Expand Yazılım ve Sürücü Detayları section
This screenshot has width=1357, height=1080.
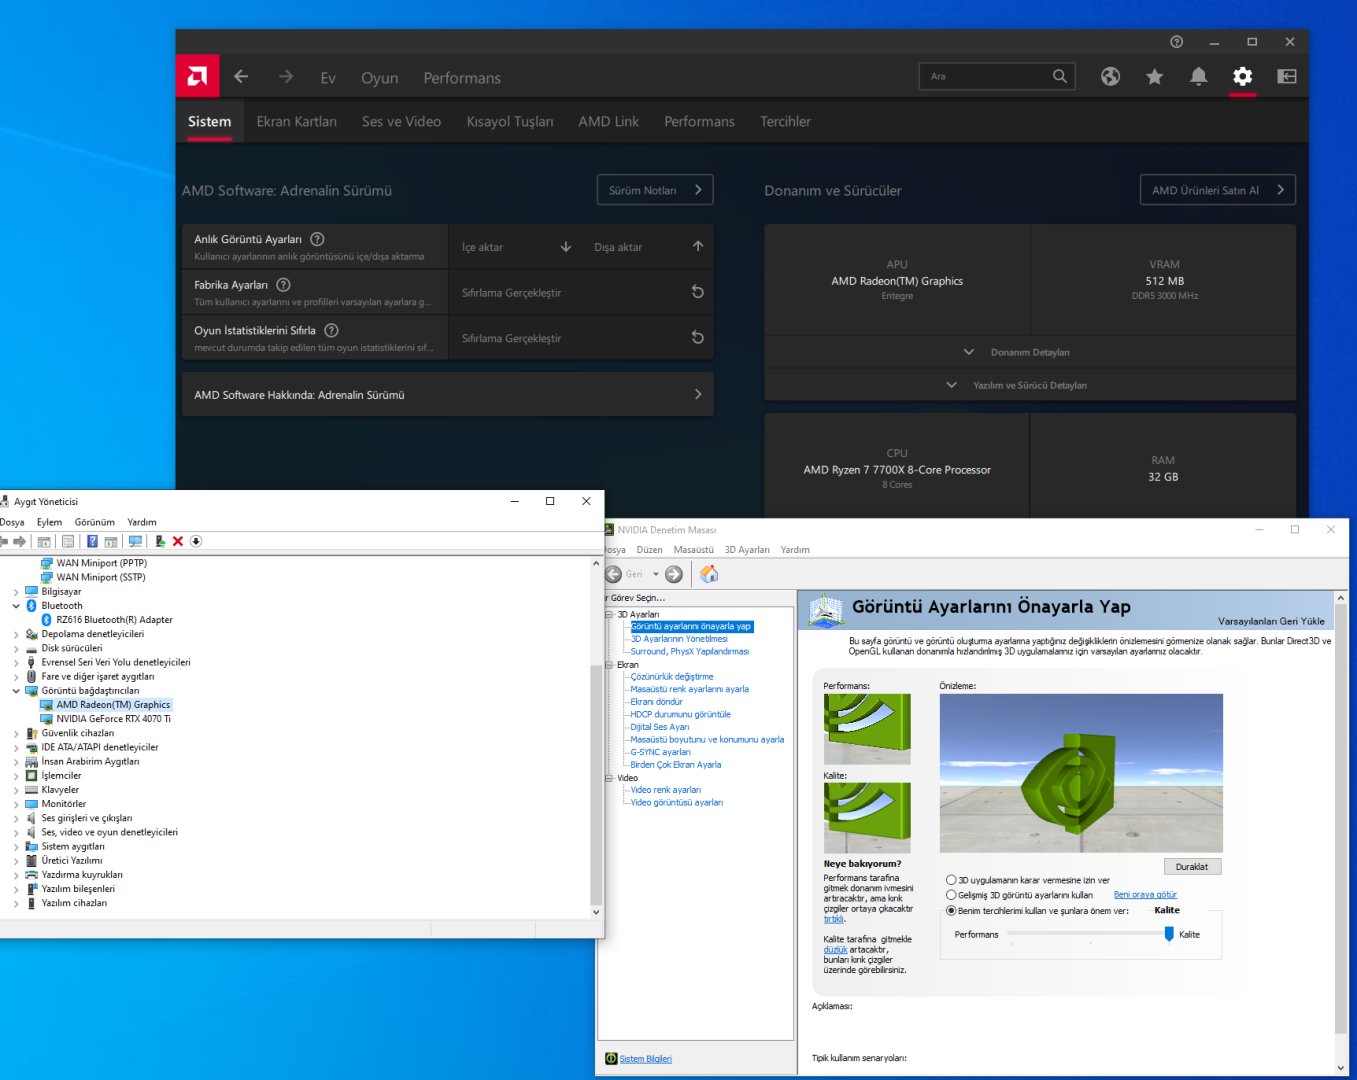pos(1030,385)
